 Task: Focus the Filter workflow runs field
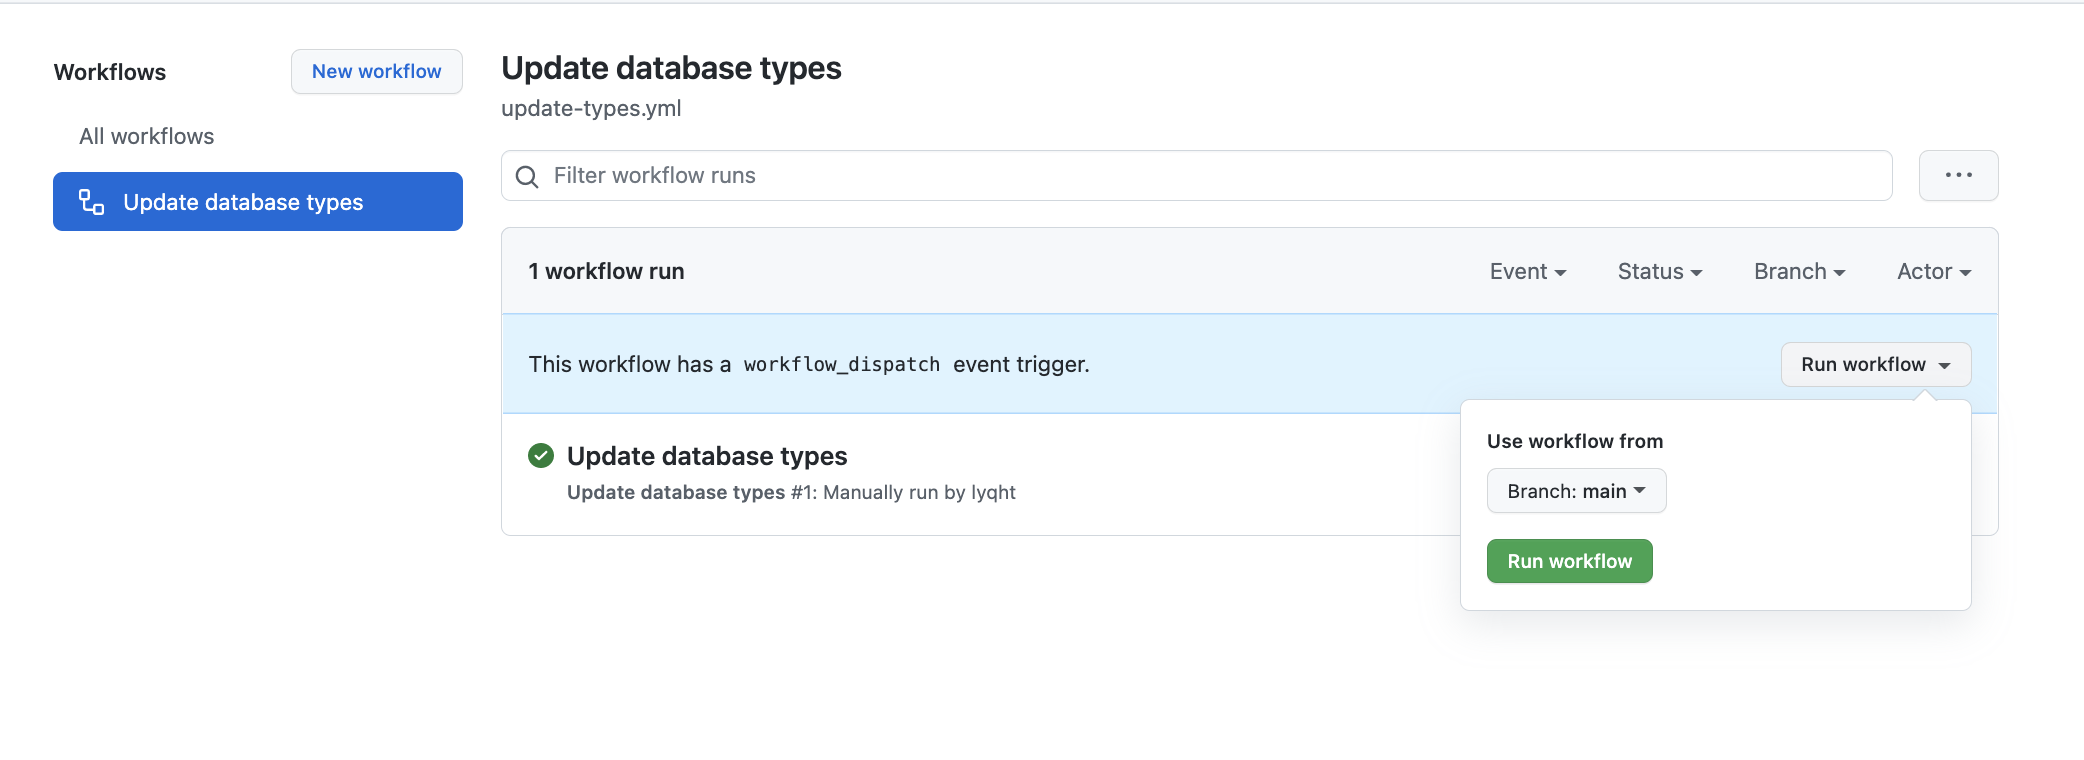[1200, 176]
